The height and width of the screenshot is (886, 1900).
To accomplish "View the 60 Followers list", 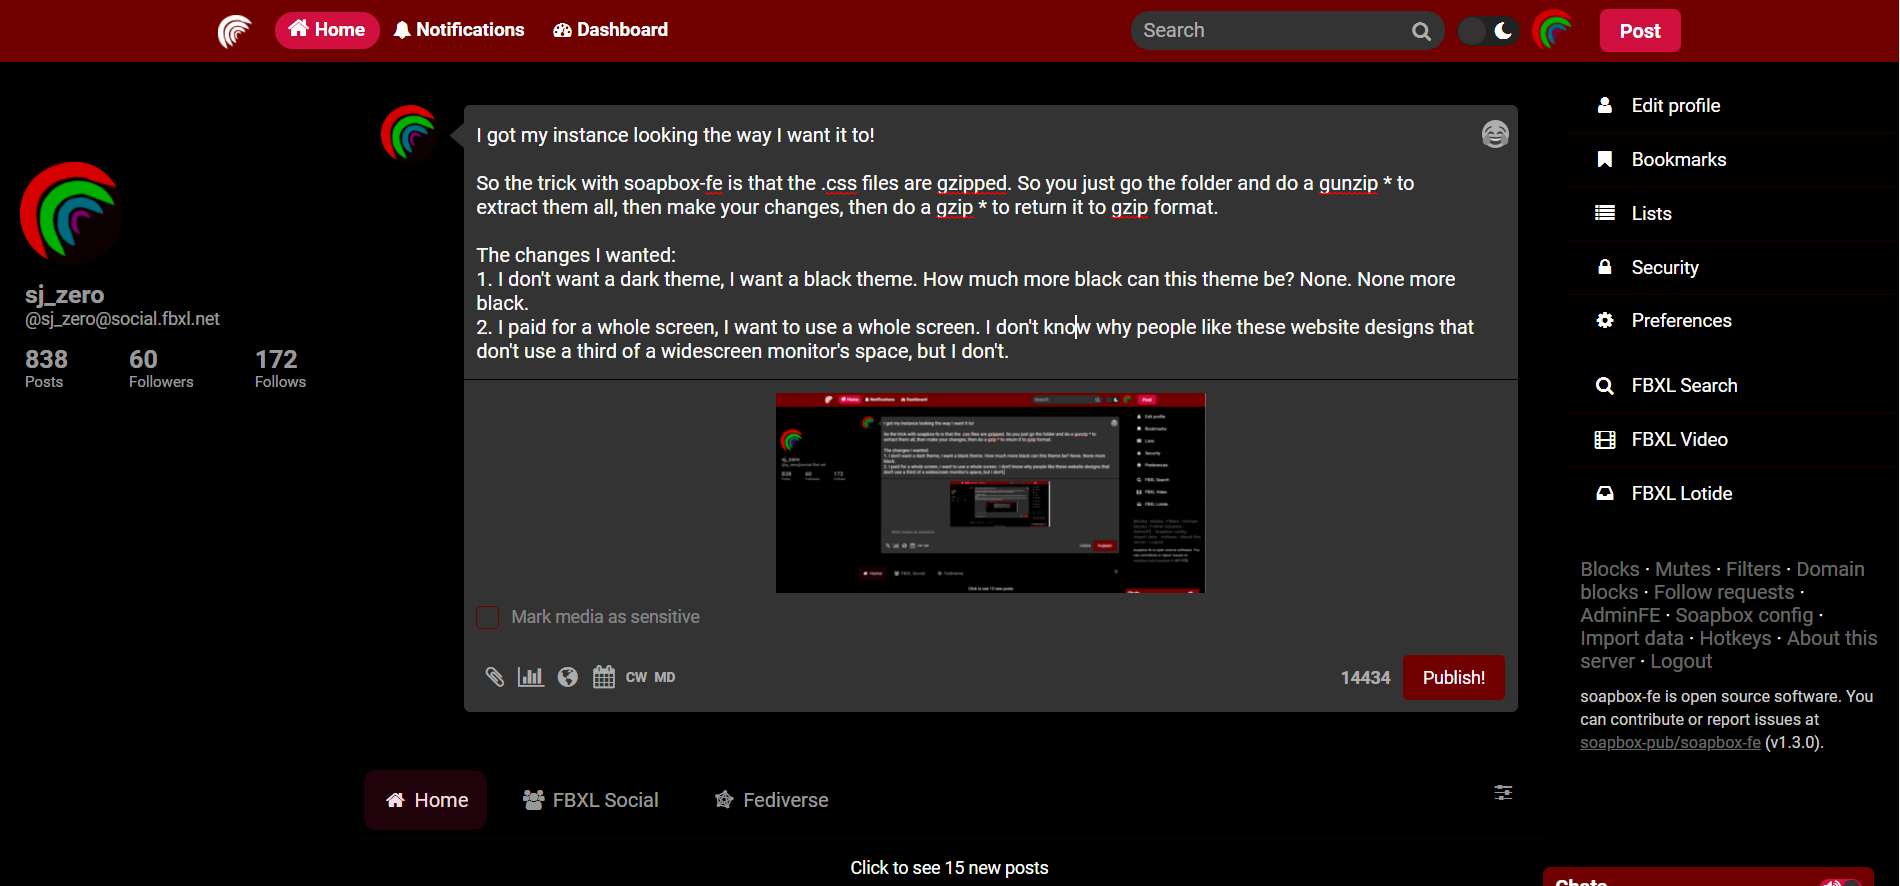I will click(x=161, y=367).
